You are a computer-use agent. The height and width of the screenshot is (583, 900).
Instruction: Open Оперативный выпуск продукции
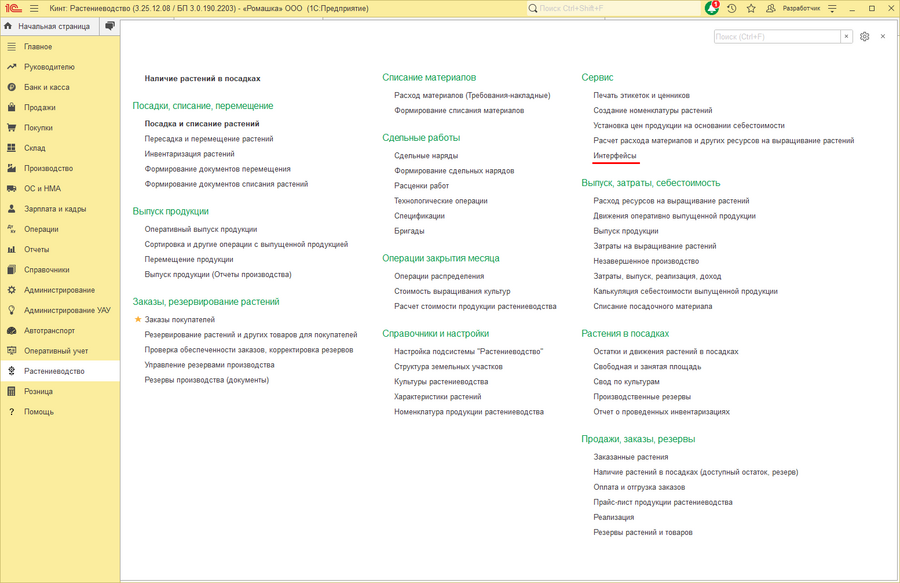[x=201, y=229]
